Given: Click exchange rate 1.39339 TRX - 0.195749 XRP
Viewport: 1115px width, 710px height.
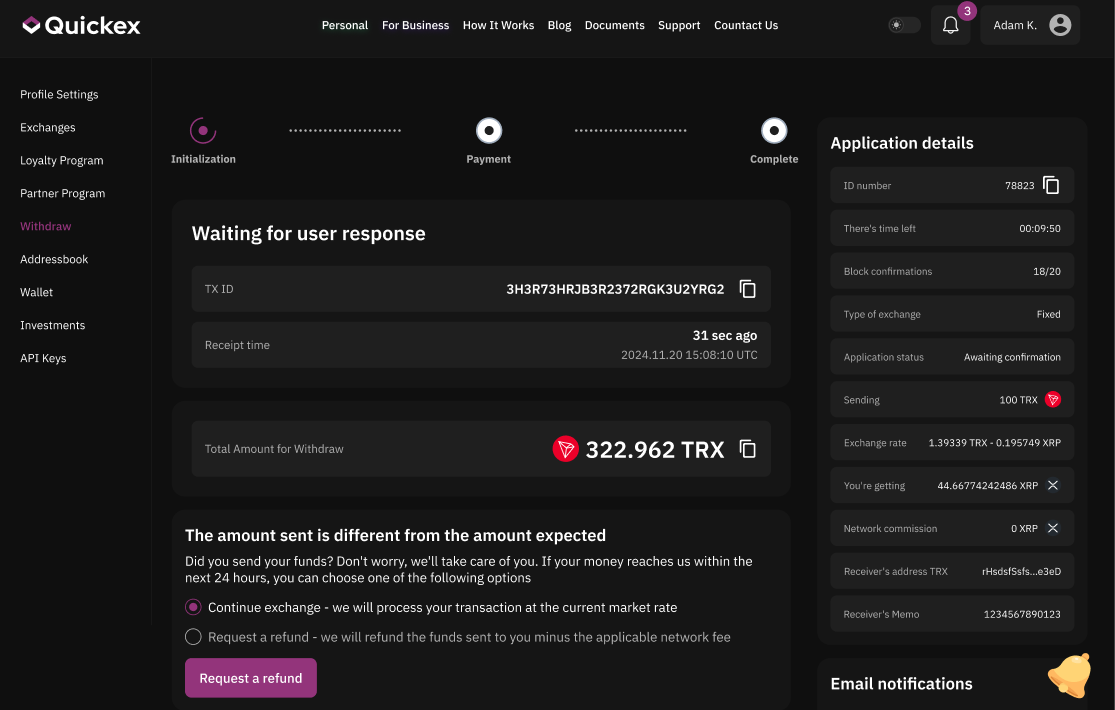Looking at the screenshot, I should coord(994,443).
